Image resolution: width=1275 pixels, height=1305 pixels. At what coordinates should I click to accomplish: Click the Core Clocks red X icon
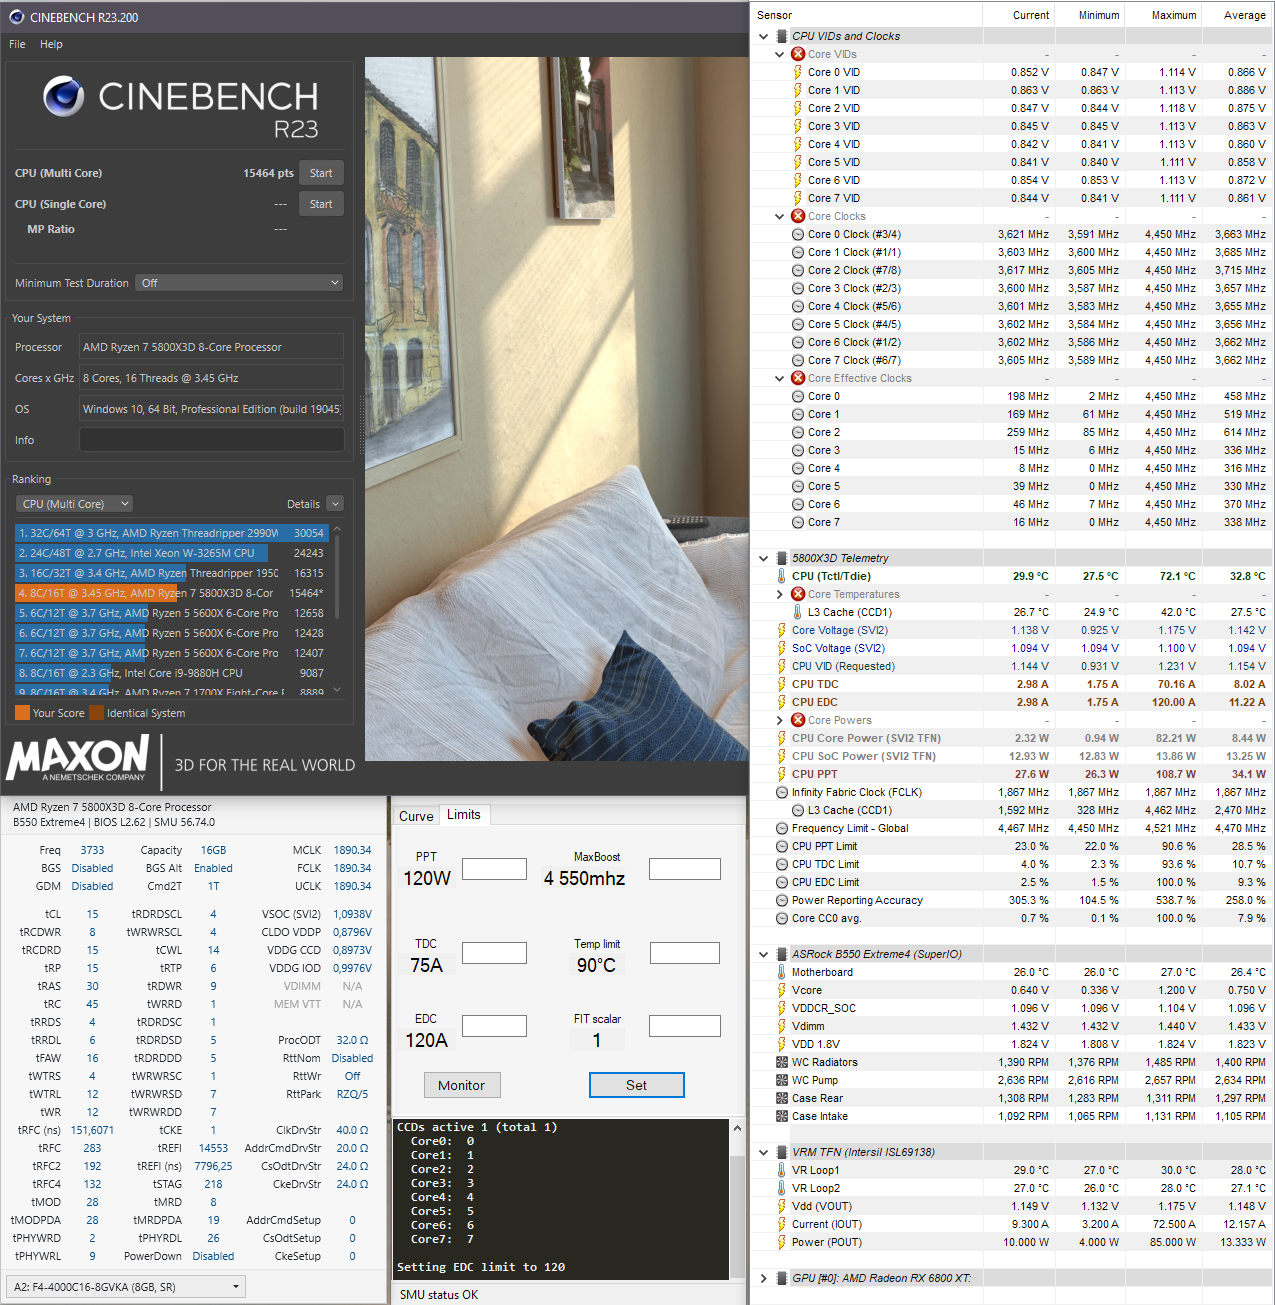[x=798, y=216]
